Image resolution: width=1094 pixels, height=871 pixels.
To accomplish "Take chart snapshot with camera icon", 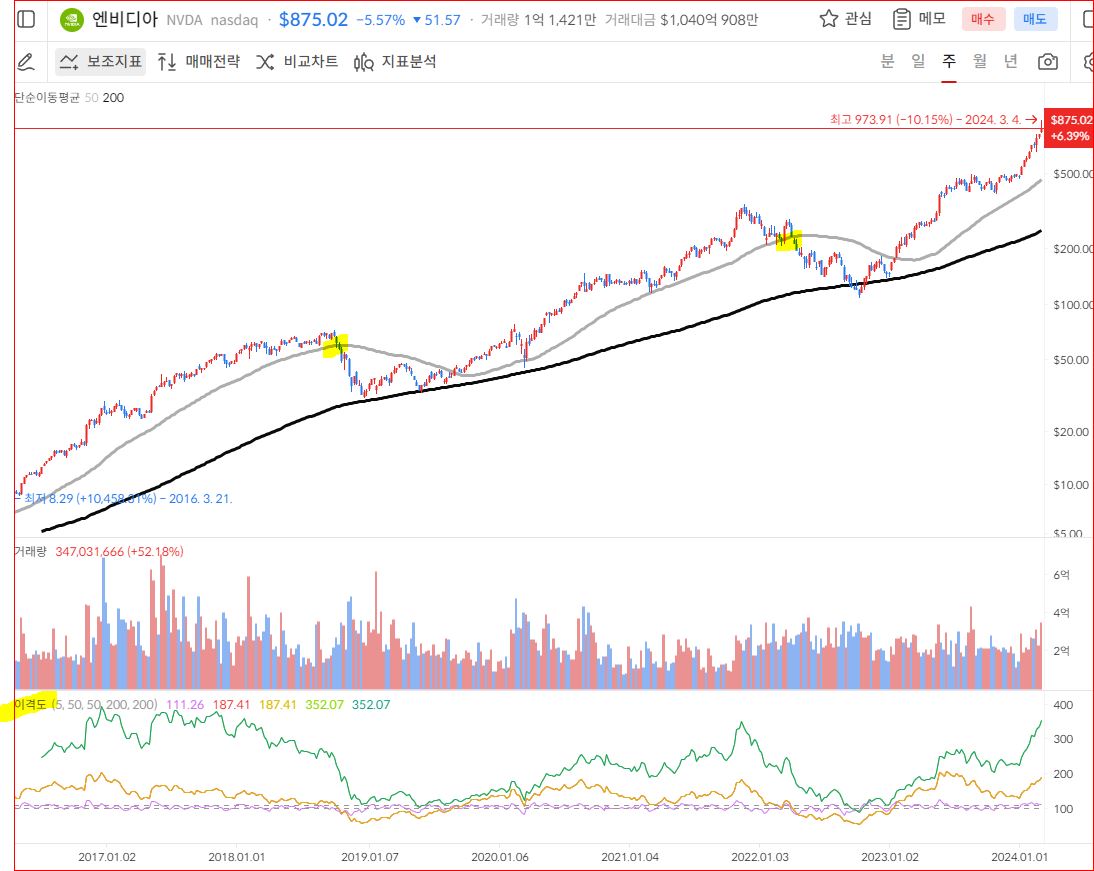I will (1047, 62).
